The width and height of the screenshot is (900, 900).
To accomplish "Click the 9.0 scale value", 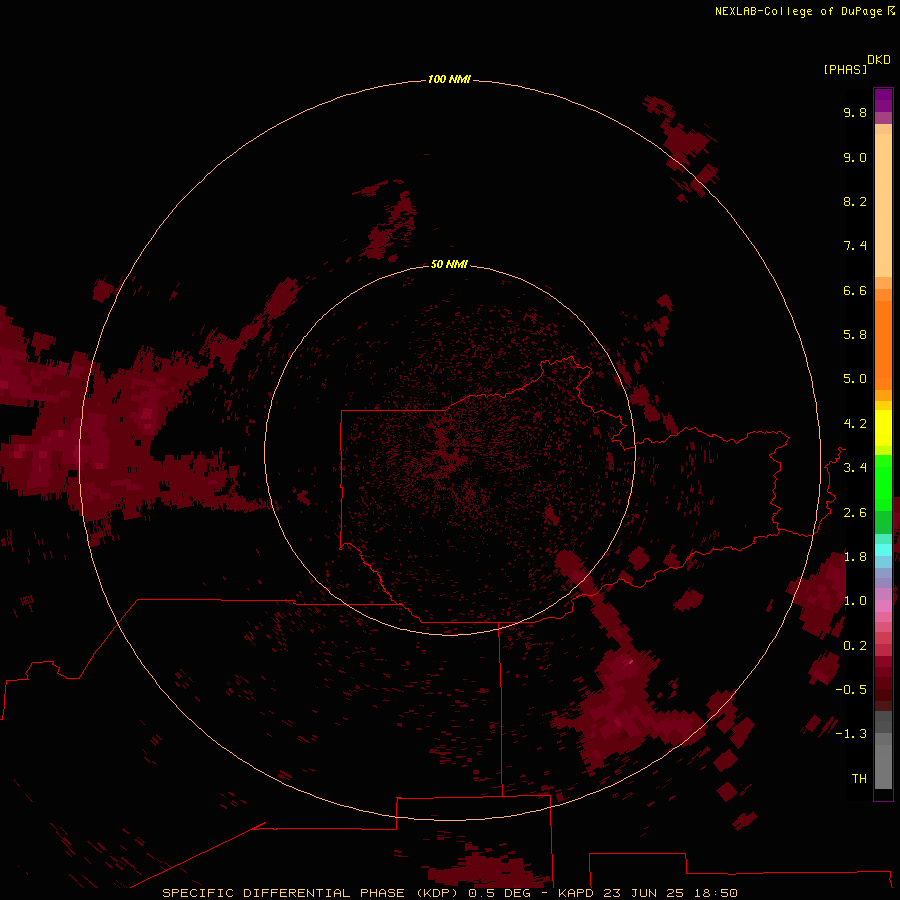I will point(855,157).
